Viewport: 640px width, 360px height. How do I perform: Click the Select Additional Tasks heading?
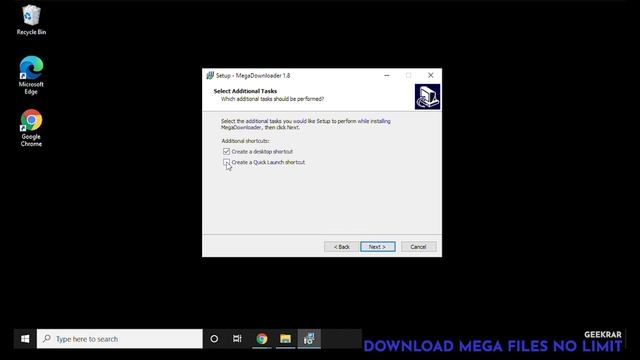tap(245, 91)
